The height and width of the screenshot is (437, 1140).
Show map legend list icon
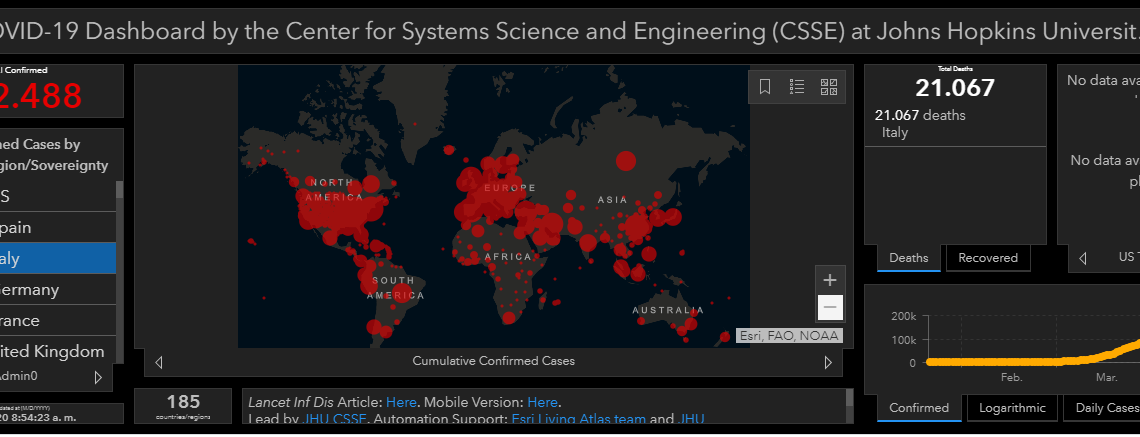click(797, 87)
